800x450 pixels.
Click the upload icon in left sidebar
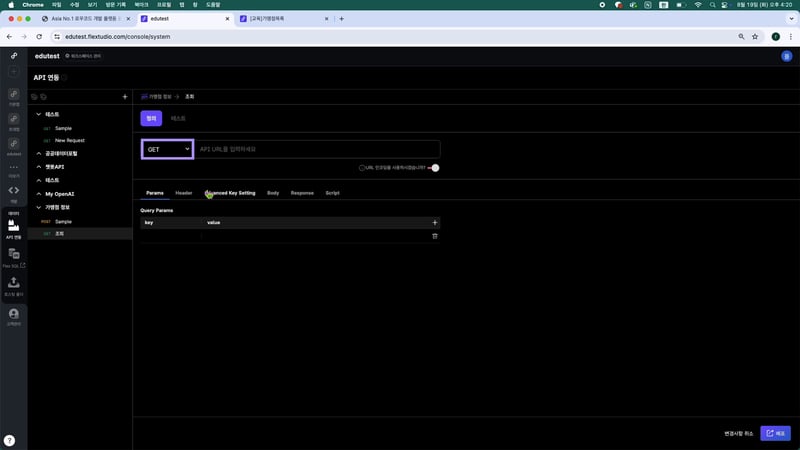(14, 284)
